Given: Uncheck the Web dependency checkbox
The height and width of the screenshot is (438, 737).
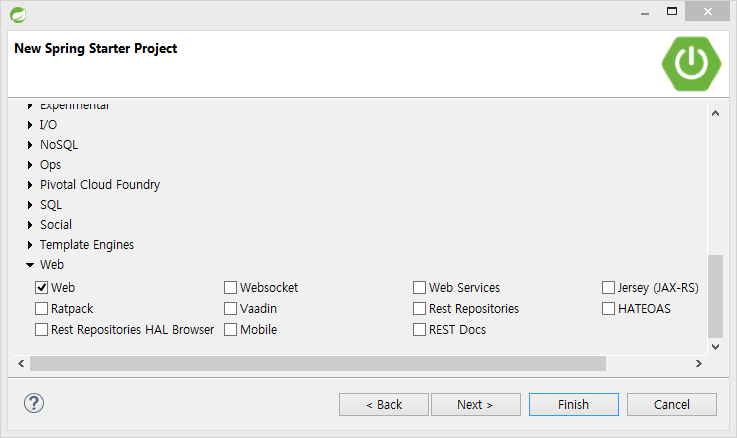Looking at the screenshot, I should 41,287.
